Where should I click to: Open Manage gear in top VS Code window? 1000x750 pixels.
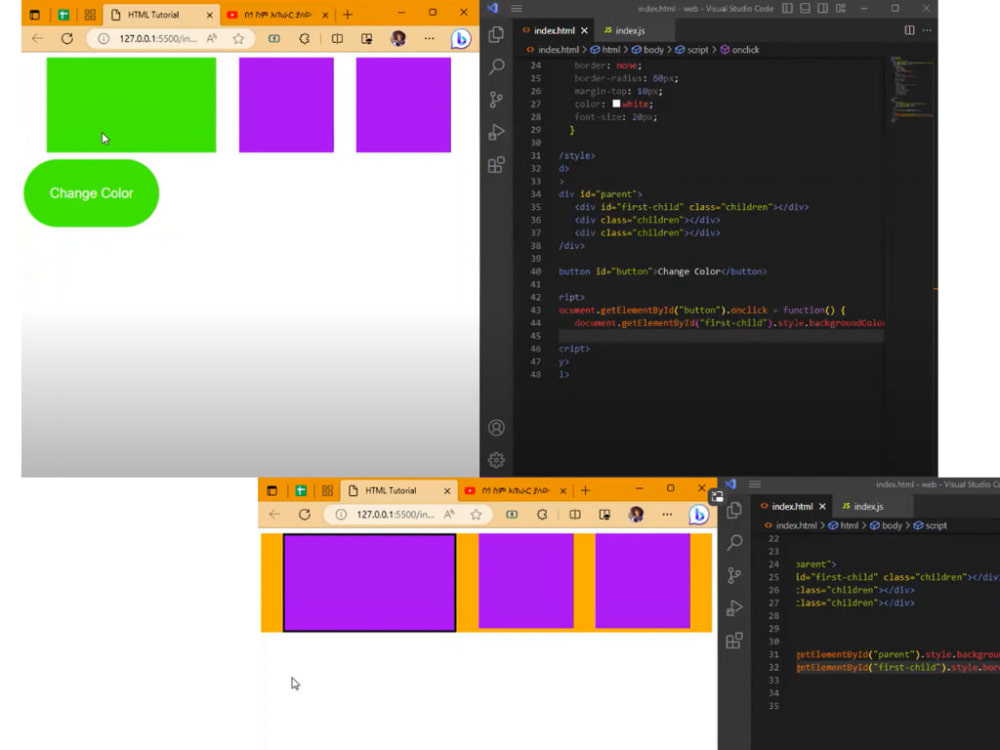pyautogui.click(x=496, y=460)
